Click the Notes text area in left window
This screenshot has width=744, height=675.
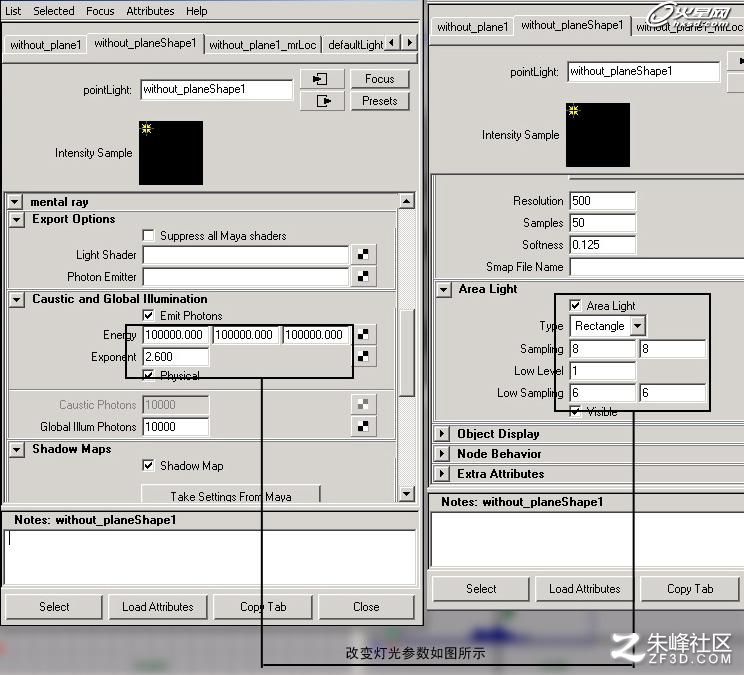pos(210,557)
